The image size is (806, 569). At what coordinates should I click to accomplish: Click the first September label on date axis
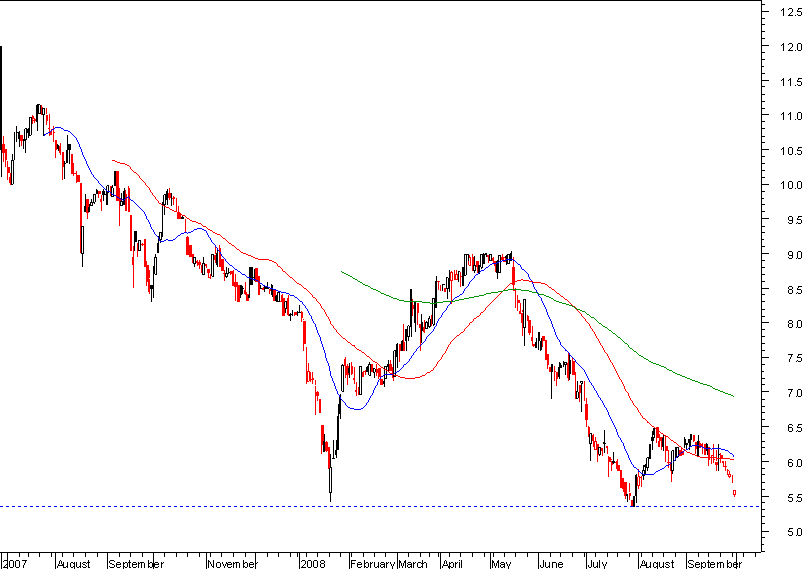(136, 564)
